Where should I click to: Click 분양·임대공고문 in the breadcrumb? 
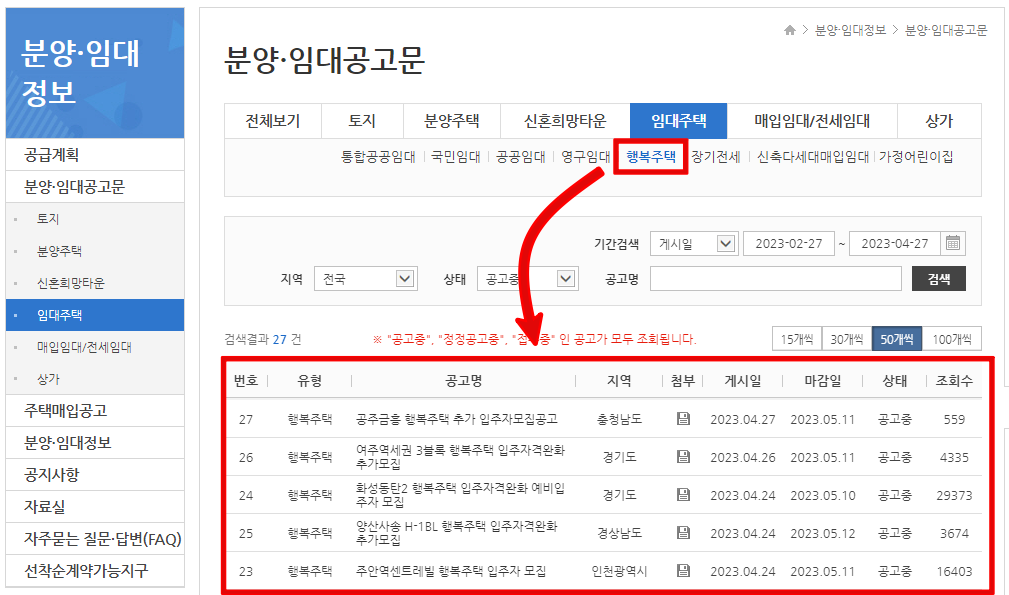tap(946, 30)
